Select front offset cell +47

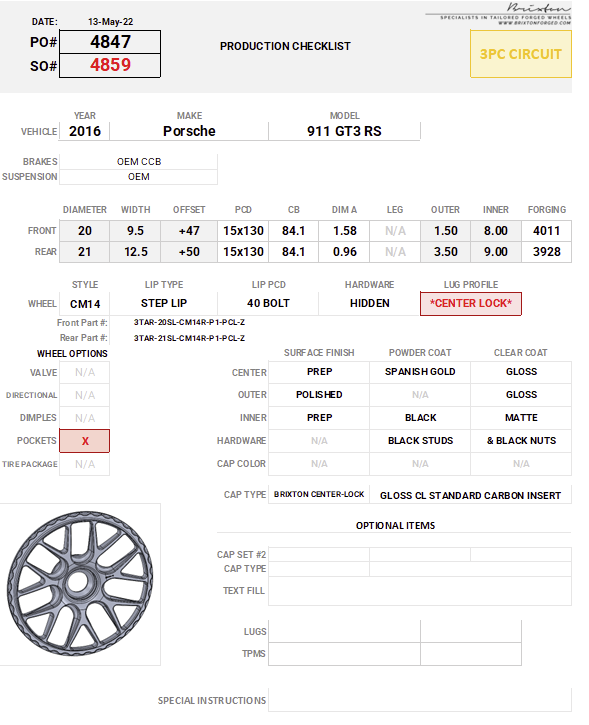click(x=189, y=231)
